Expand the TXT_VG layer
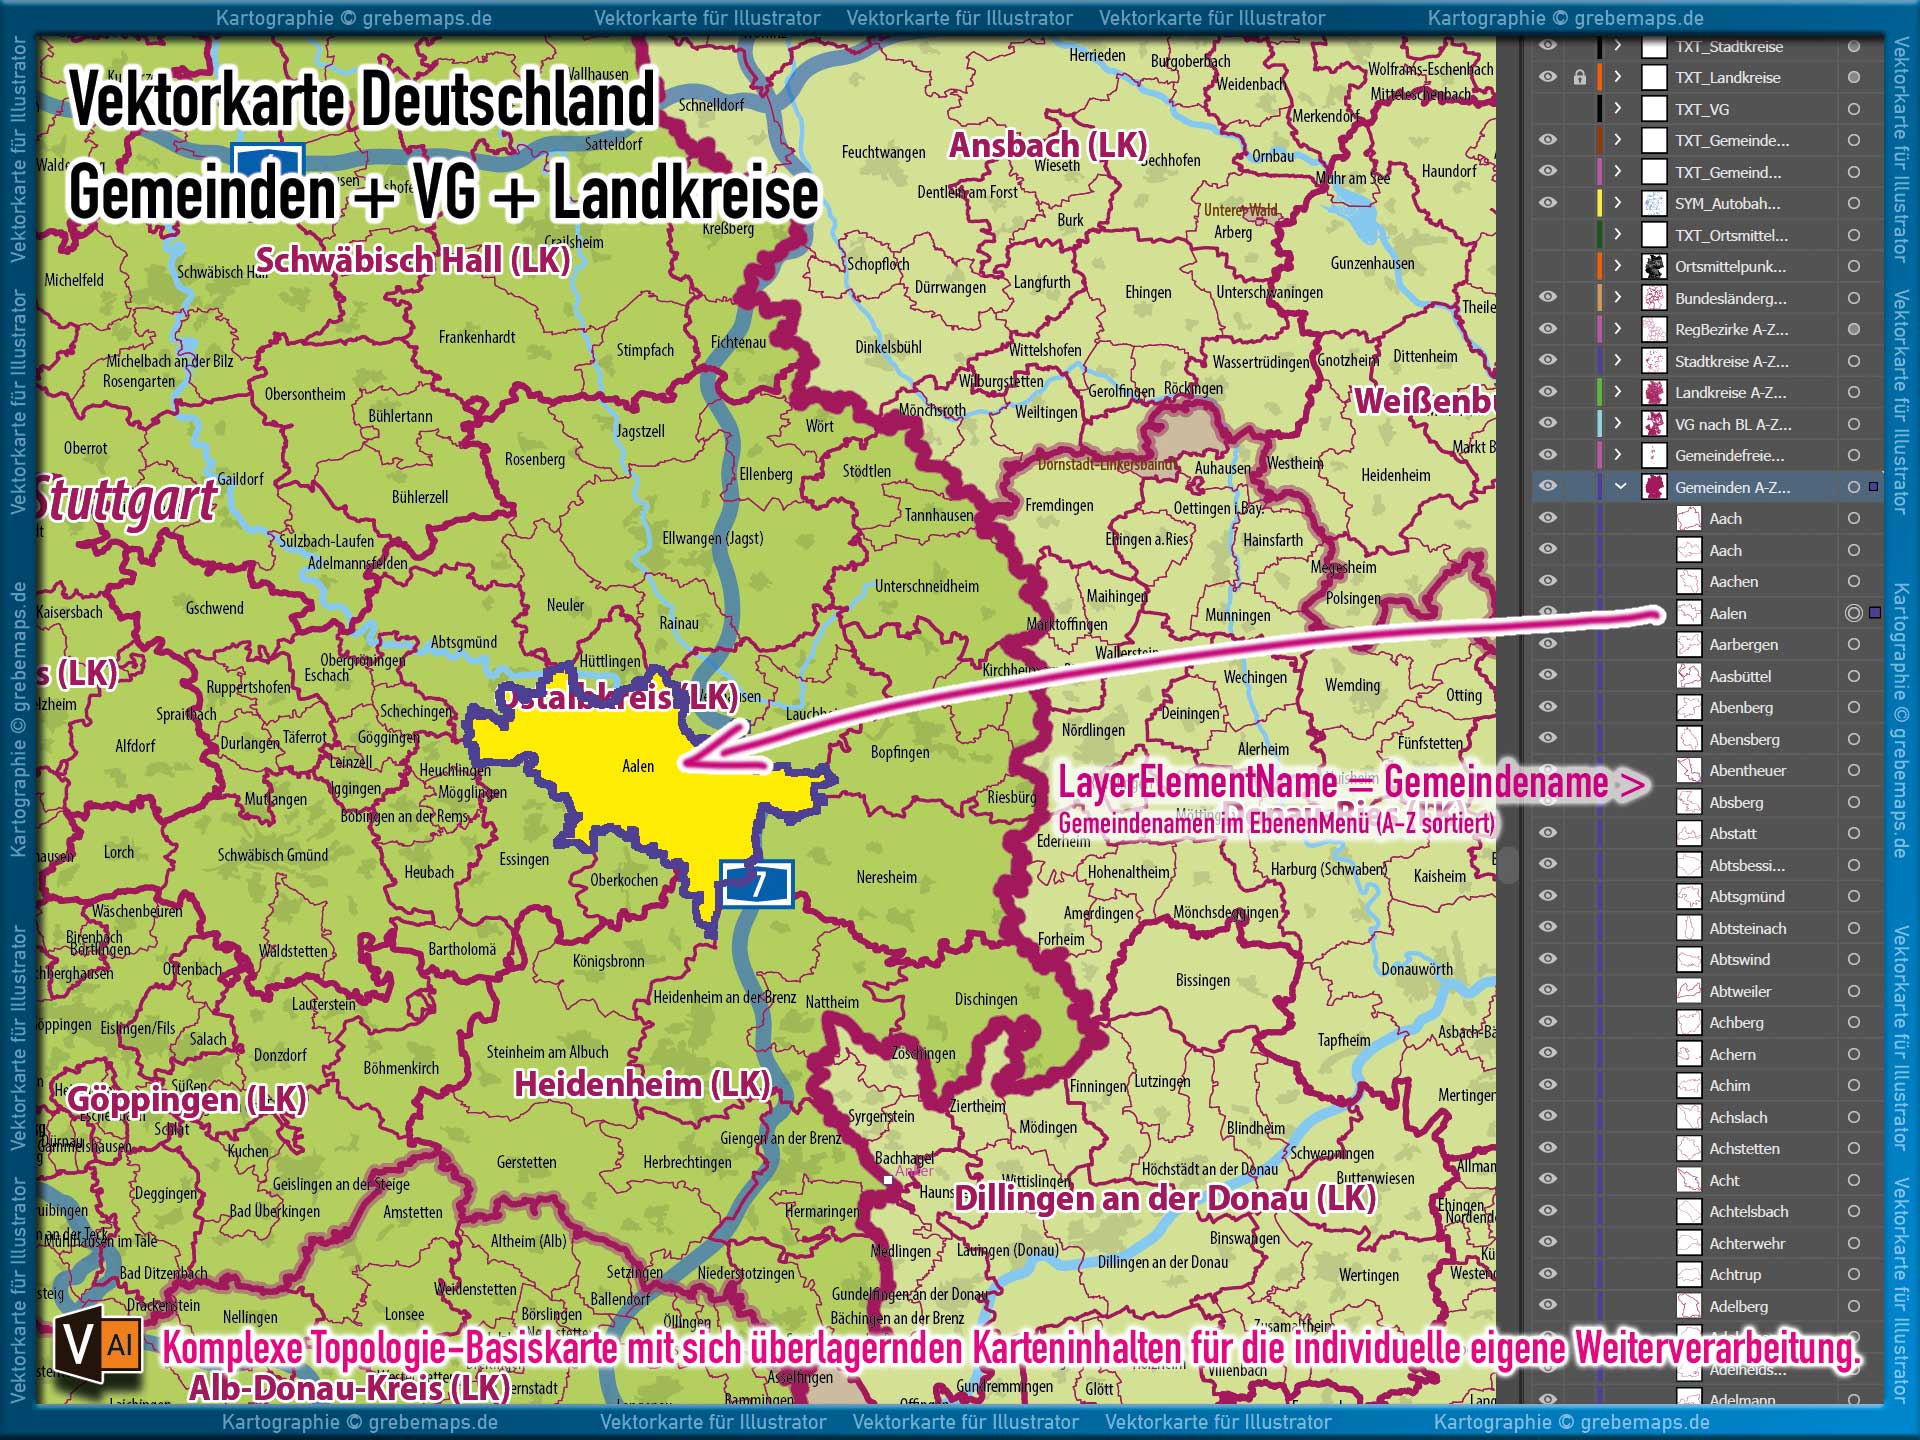Image resolution: width=1920 pixels, height=1440 pixels. click(x=1618, y=109)
